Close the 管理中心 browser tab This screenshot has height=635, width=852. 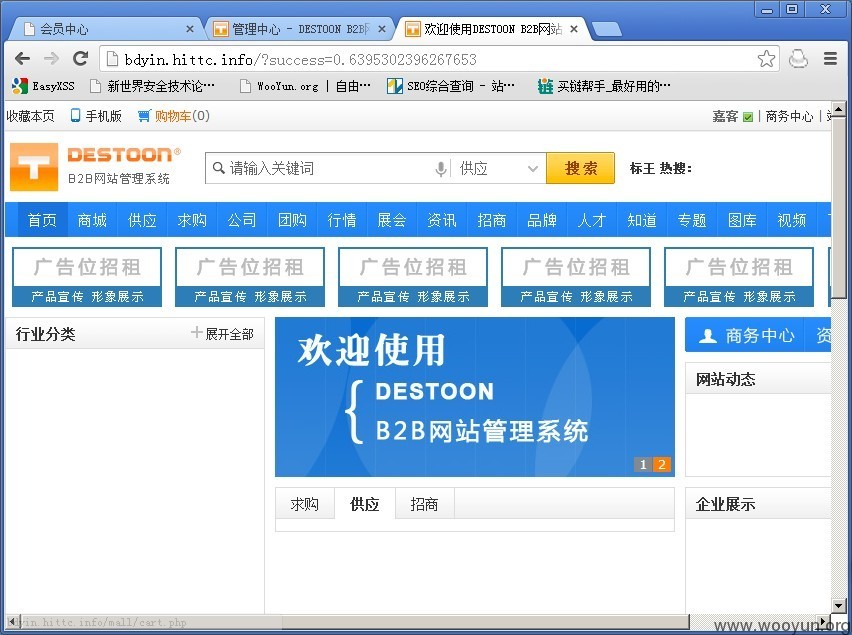382,29
